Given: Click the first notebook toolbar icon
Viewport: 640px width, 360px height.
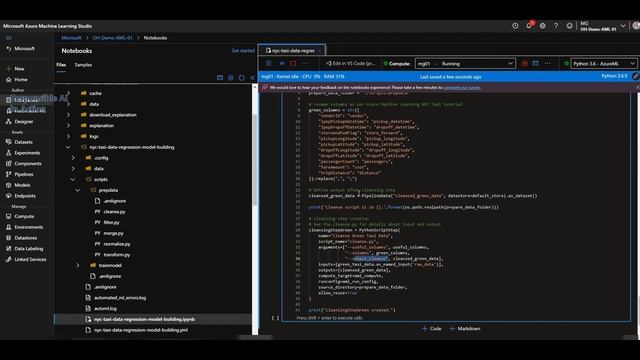Looking at the screenshot, I should 269,63.
